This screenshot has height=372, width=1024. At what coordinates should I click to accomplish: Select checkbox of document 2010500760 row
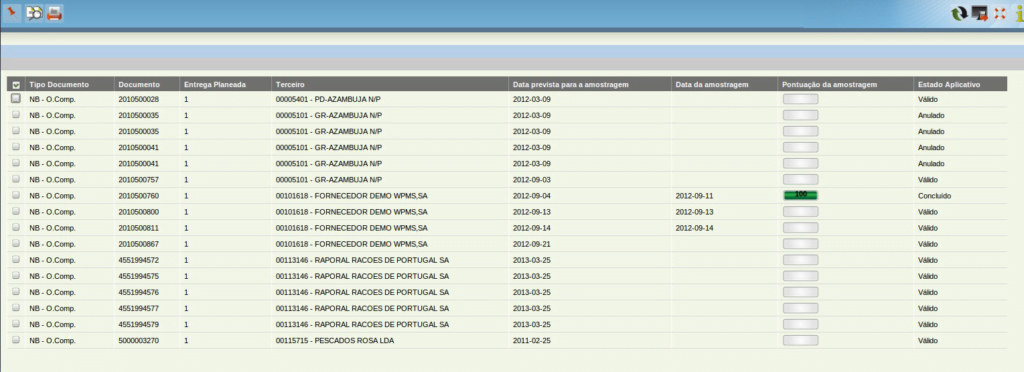[x=16, y=195]
